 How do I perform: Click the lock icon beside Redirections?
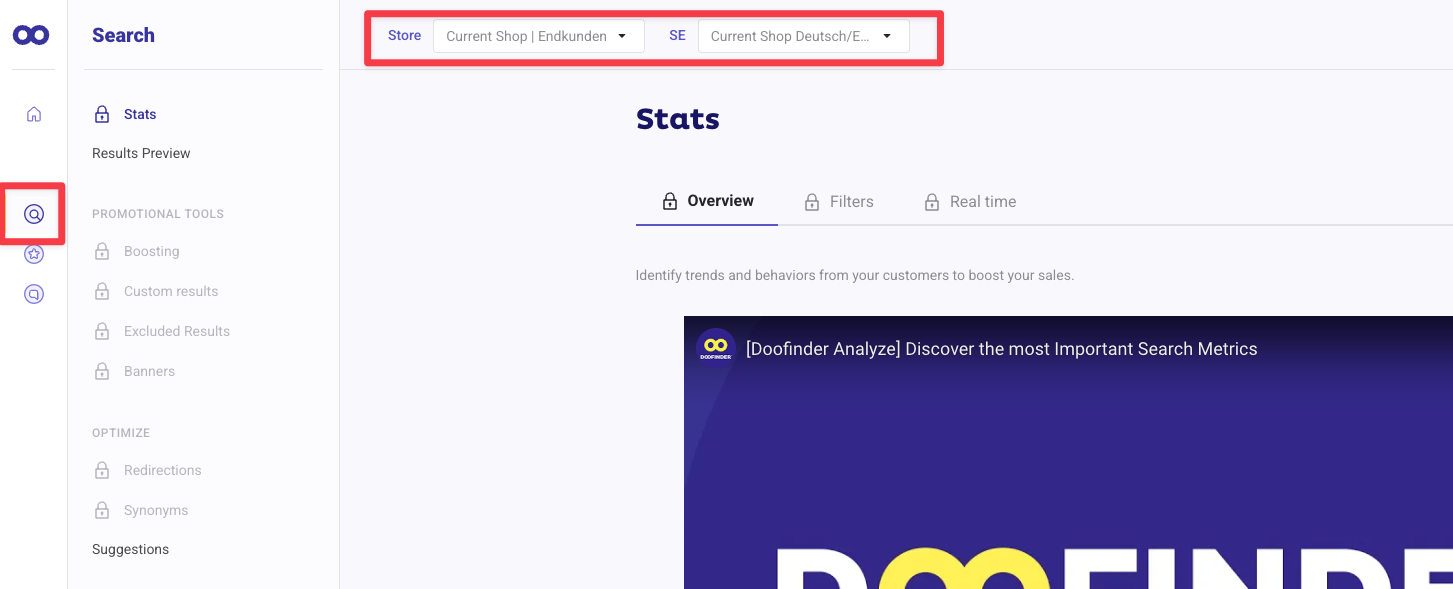pos(102,470)
